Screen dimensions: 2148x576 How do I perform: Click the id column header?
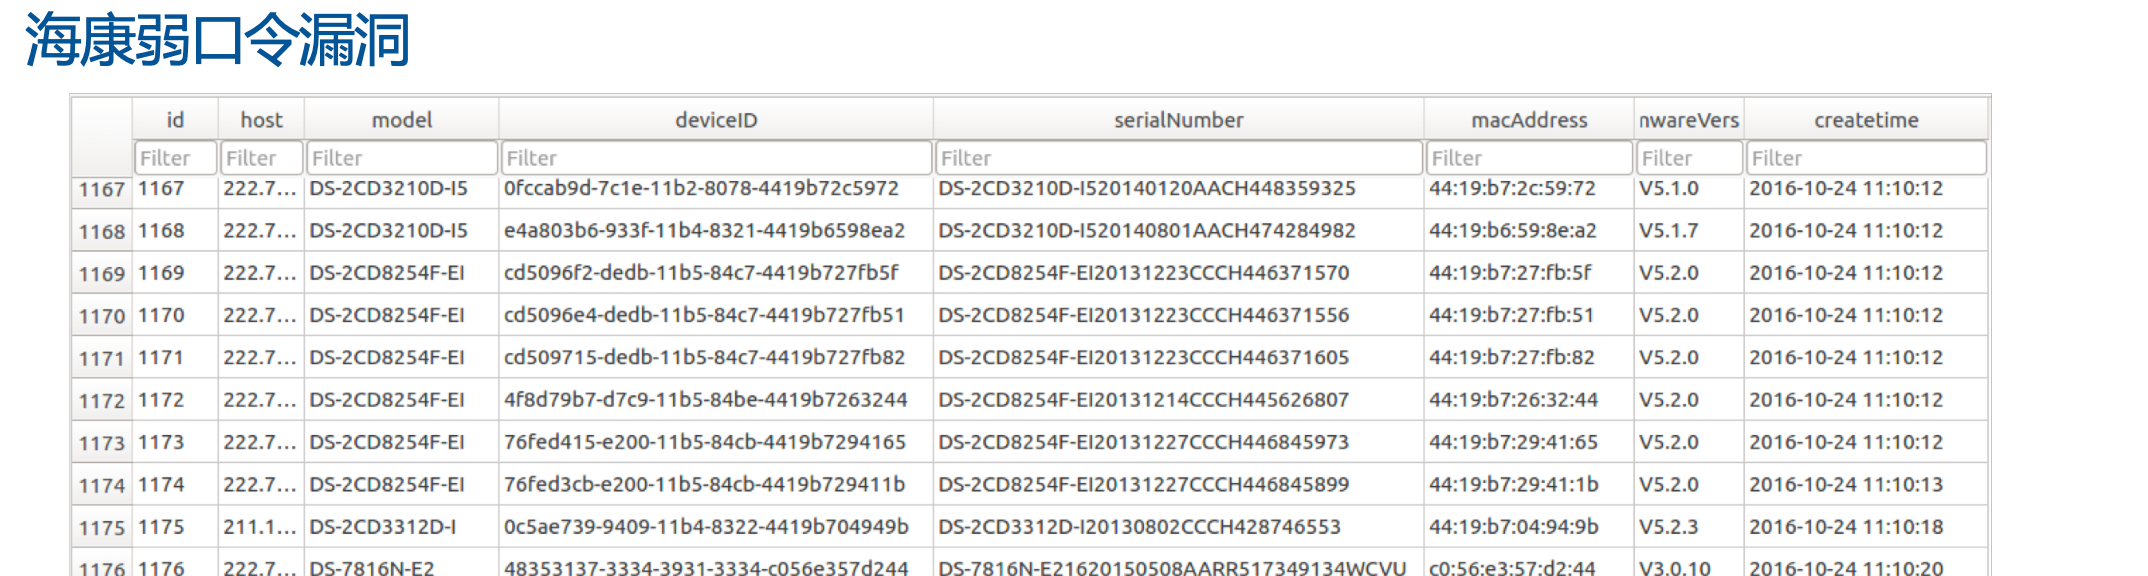pos(175,120)
